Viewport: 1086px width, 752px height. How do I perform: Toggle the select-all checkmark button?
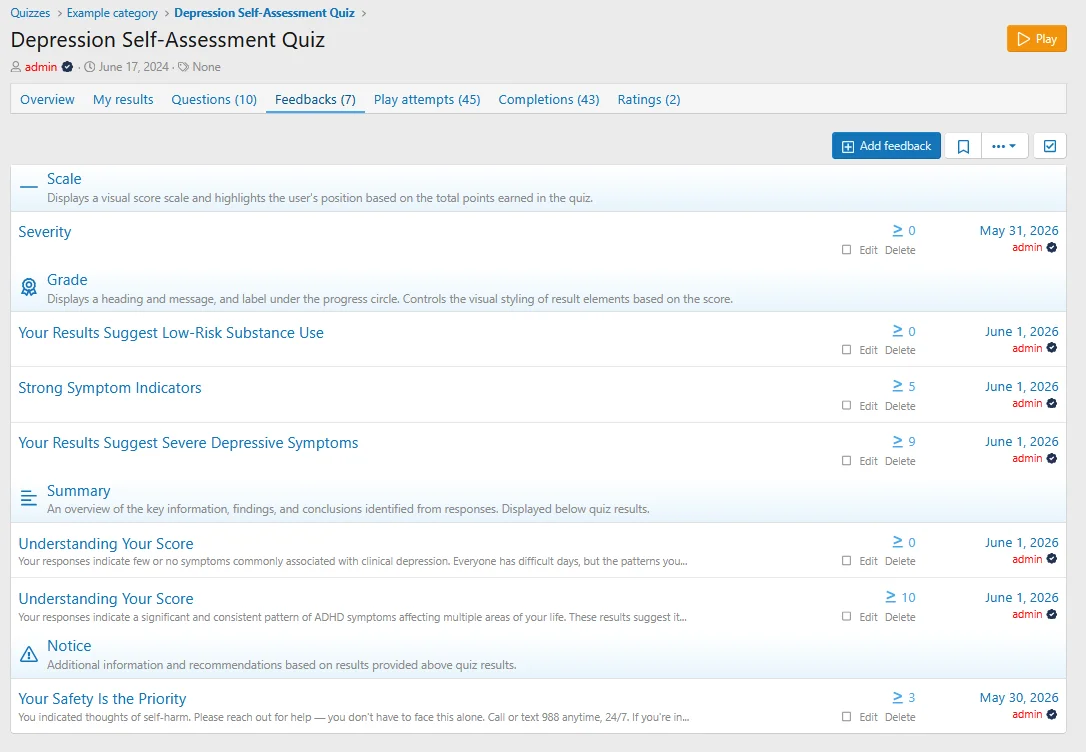[x=1050, y=146]
